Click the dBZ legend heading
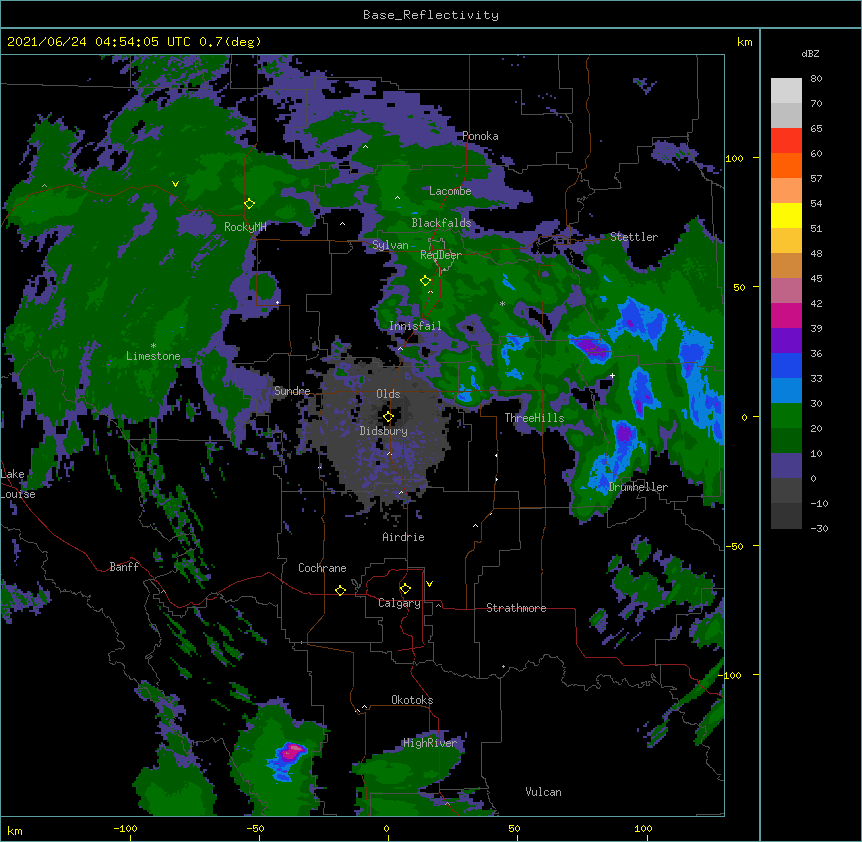 (810, 54)
